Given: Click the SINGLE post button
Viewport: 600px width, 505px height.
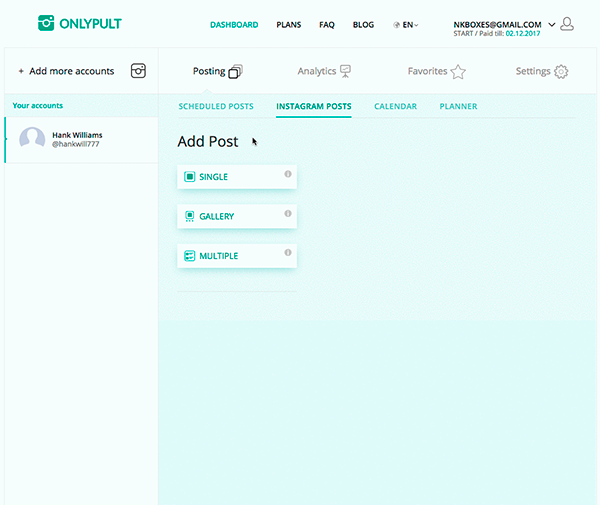Looking at the screenshot, I should click(x=237, y=177).
